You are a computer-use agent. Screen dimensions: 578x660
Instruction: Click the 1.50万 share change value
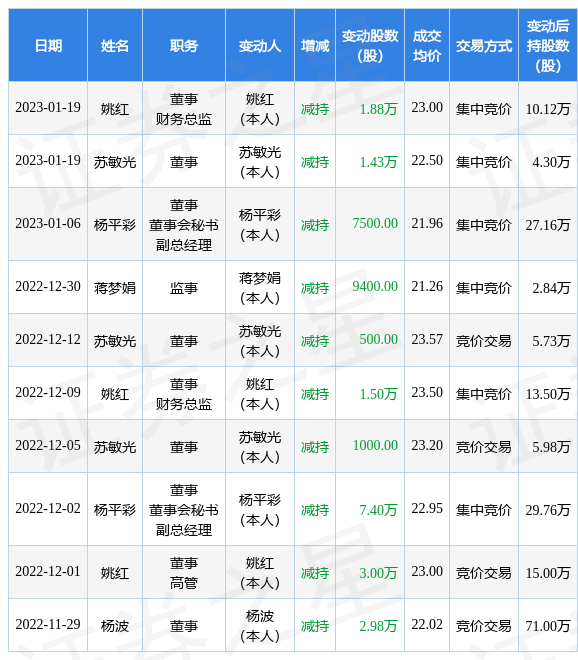378,394
